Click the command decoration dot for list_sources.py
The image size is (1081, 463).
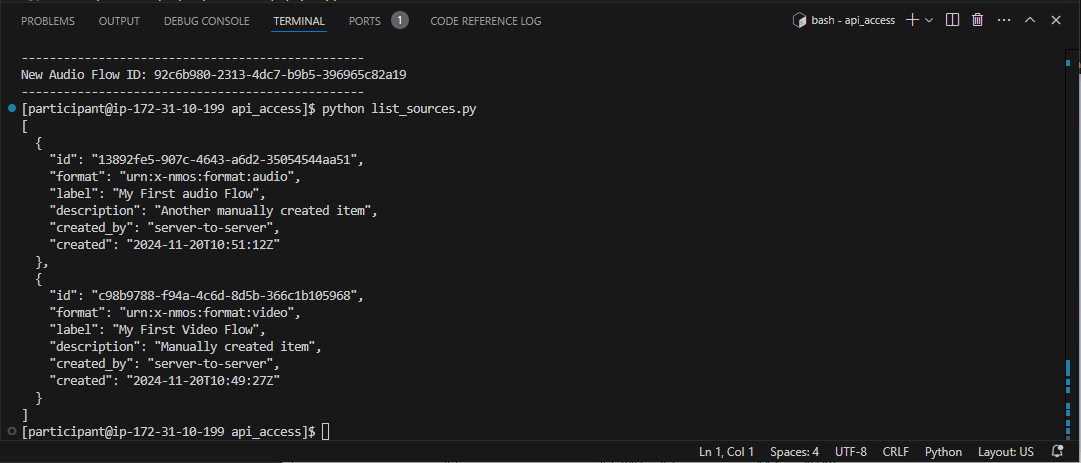pyautogui.click(x=12, y=108)
